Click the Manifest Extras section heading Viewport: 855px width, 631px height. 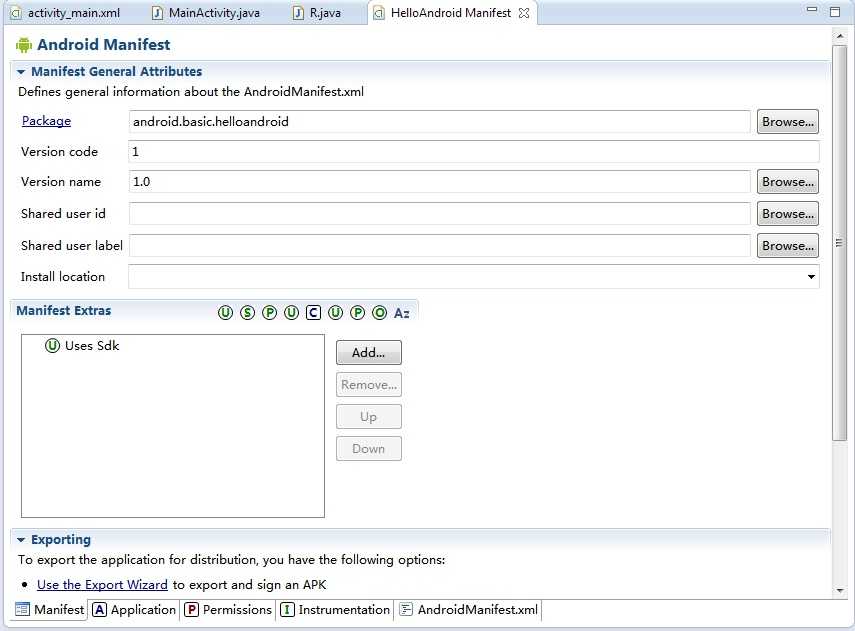click(x=64, y=311)
